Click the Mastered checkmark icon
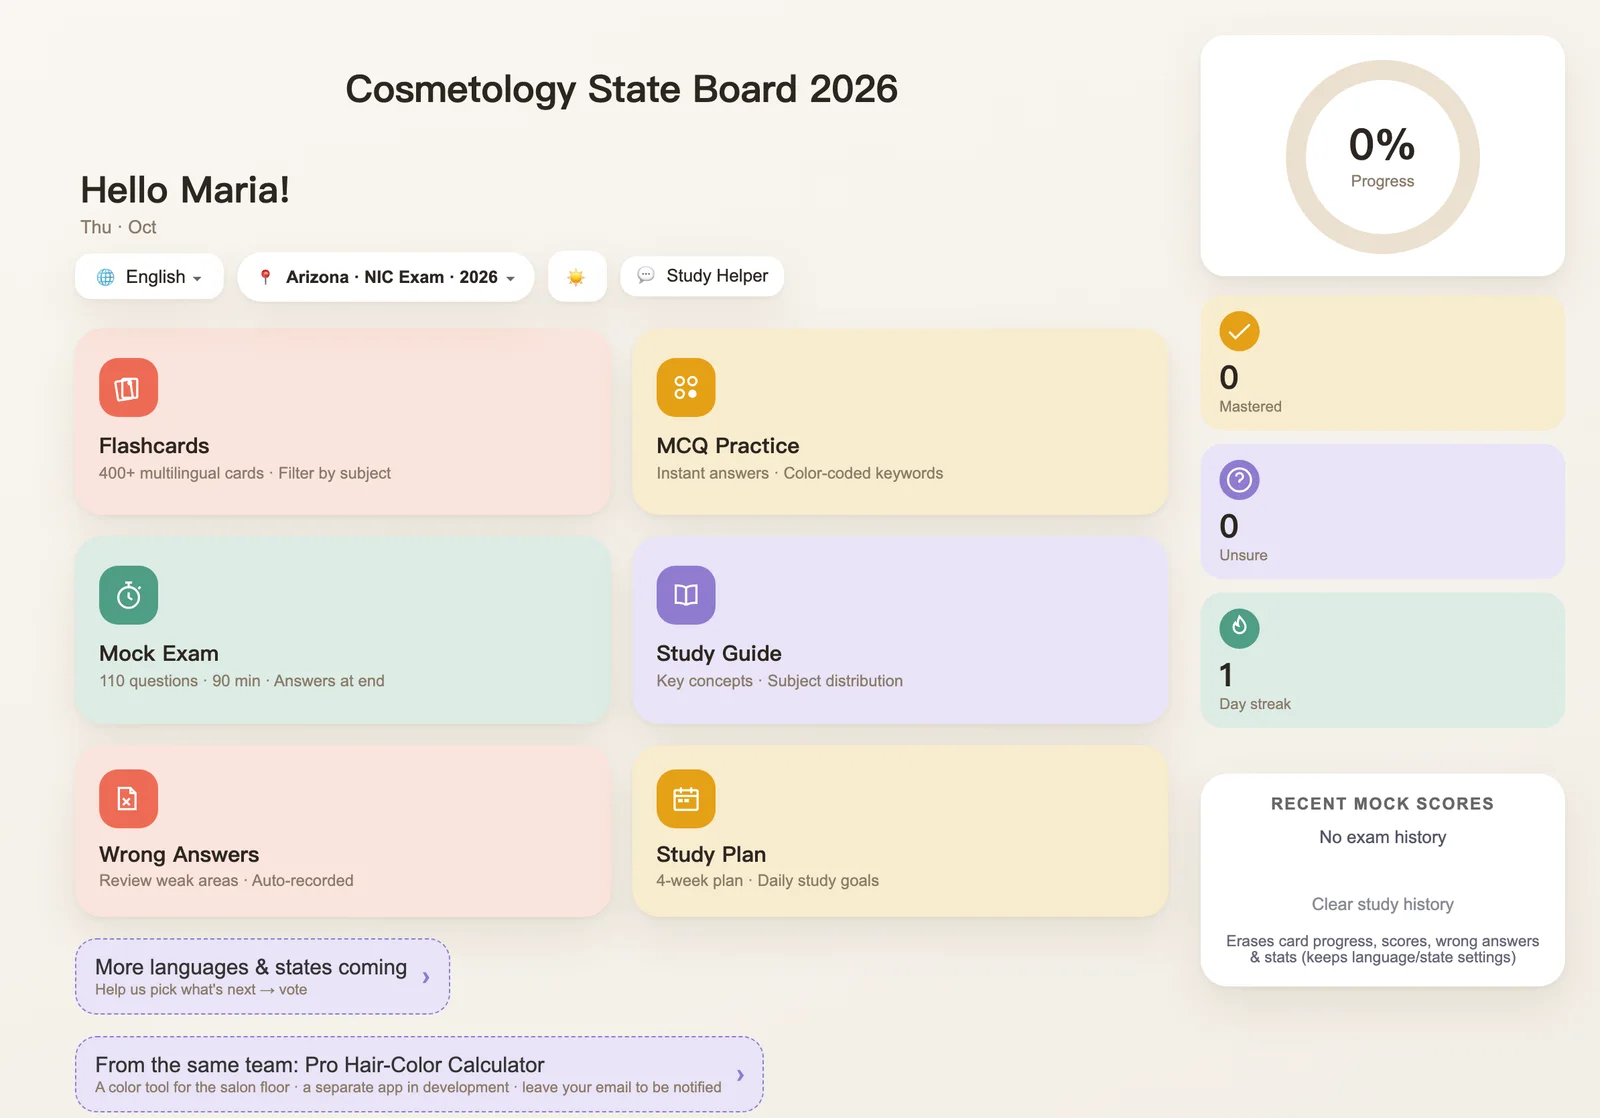Image resolution: width=1600 pixels, height=1118 pixels. 1239,332
